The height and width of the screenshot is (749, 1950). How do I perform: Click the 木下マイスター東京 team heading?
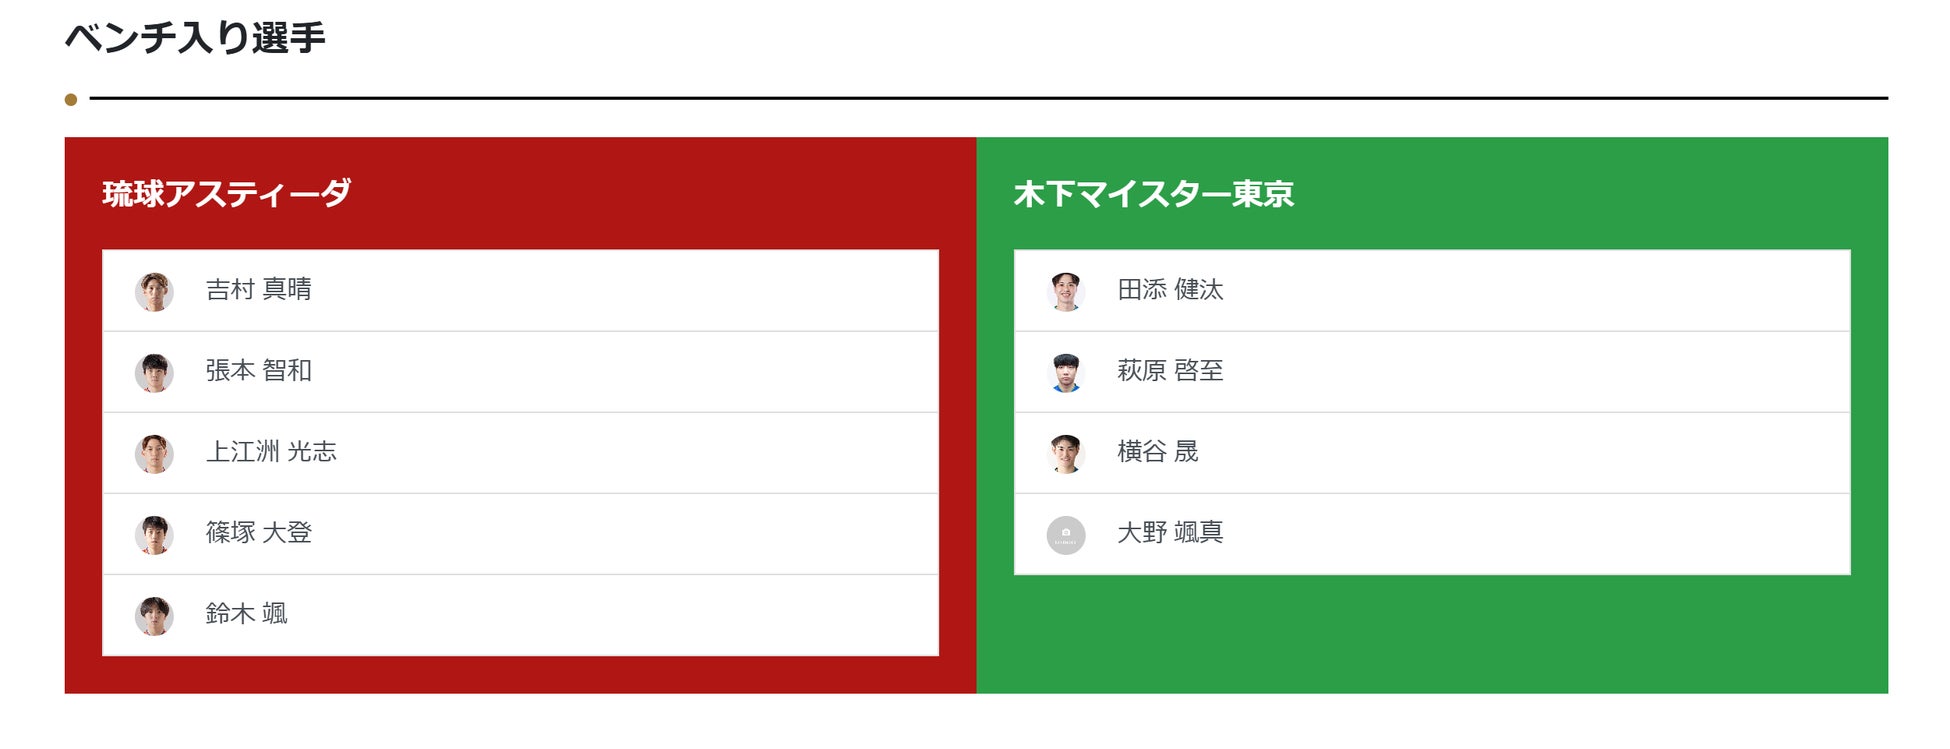click(1154, 193)
